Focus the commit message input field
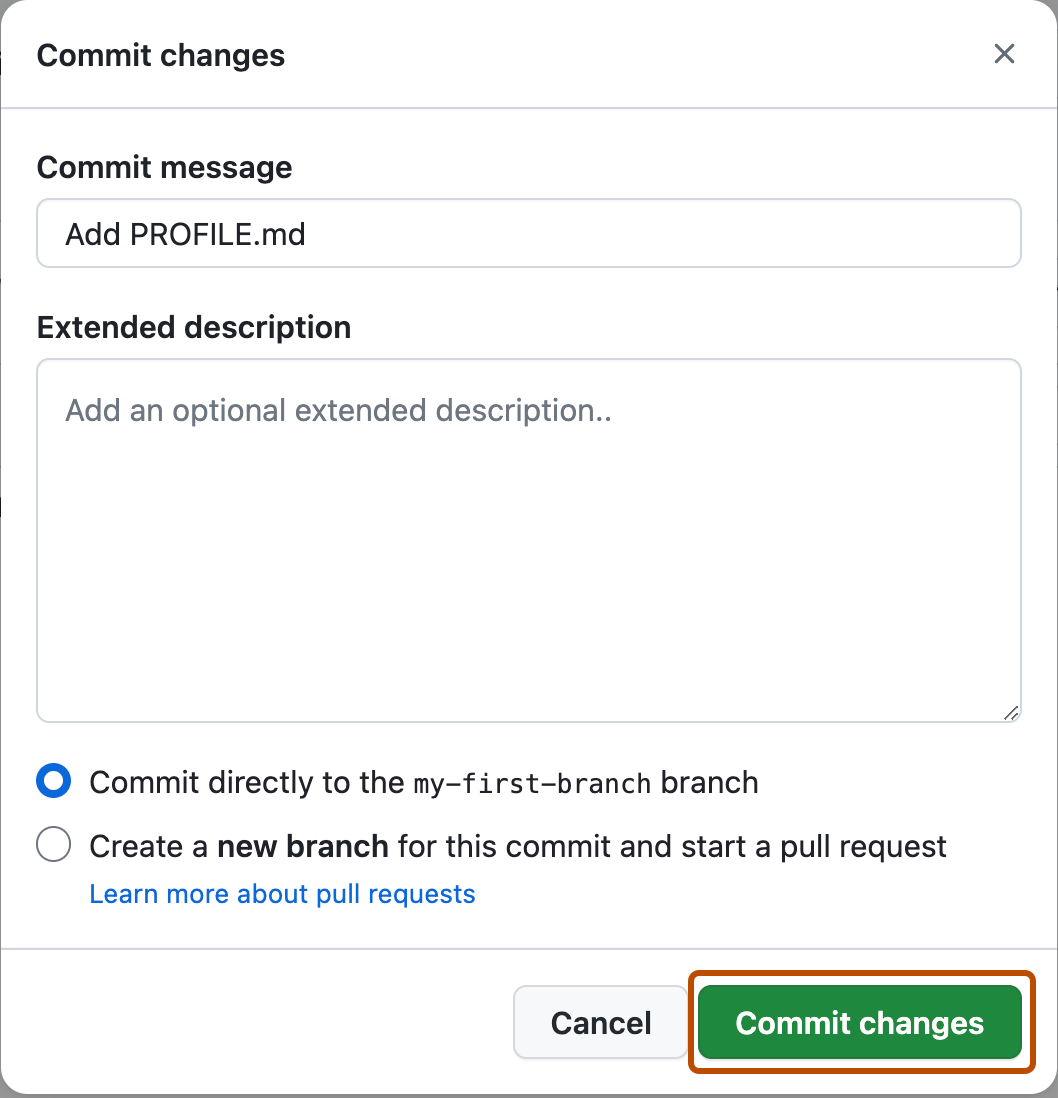The height and width of the screenshot is (1098, 1058). click(529, 233)
